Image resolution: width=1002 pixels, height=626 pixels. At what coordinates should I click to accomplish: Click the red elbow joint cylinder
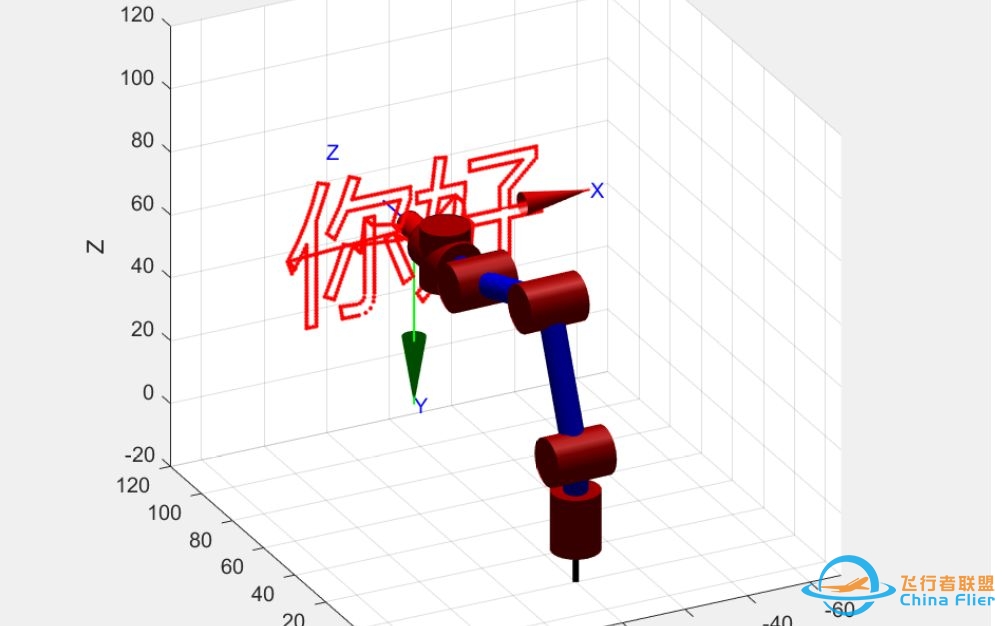tap(547, 302)
